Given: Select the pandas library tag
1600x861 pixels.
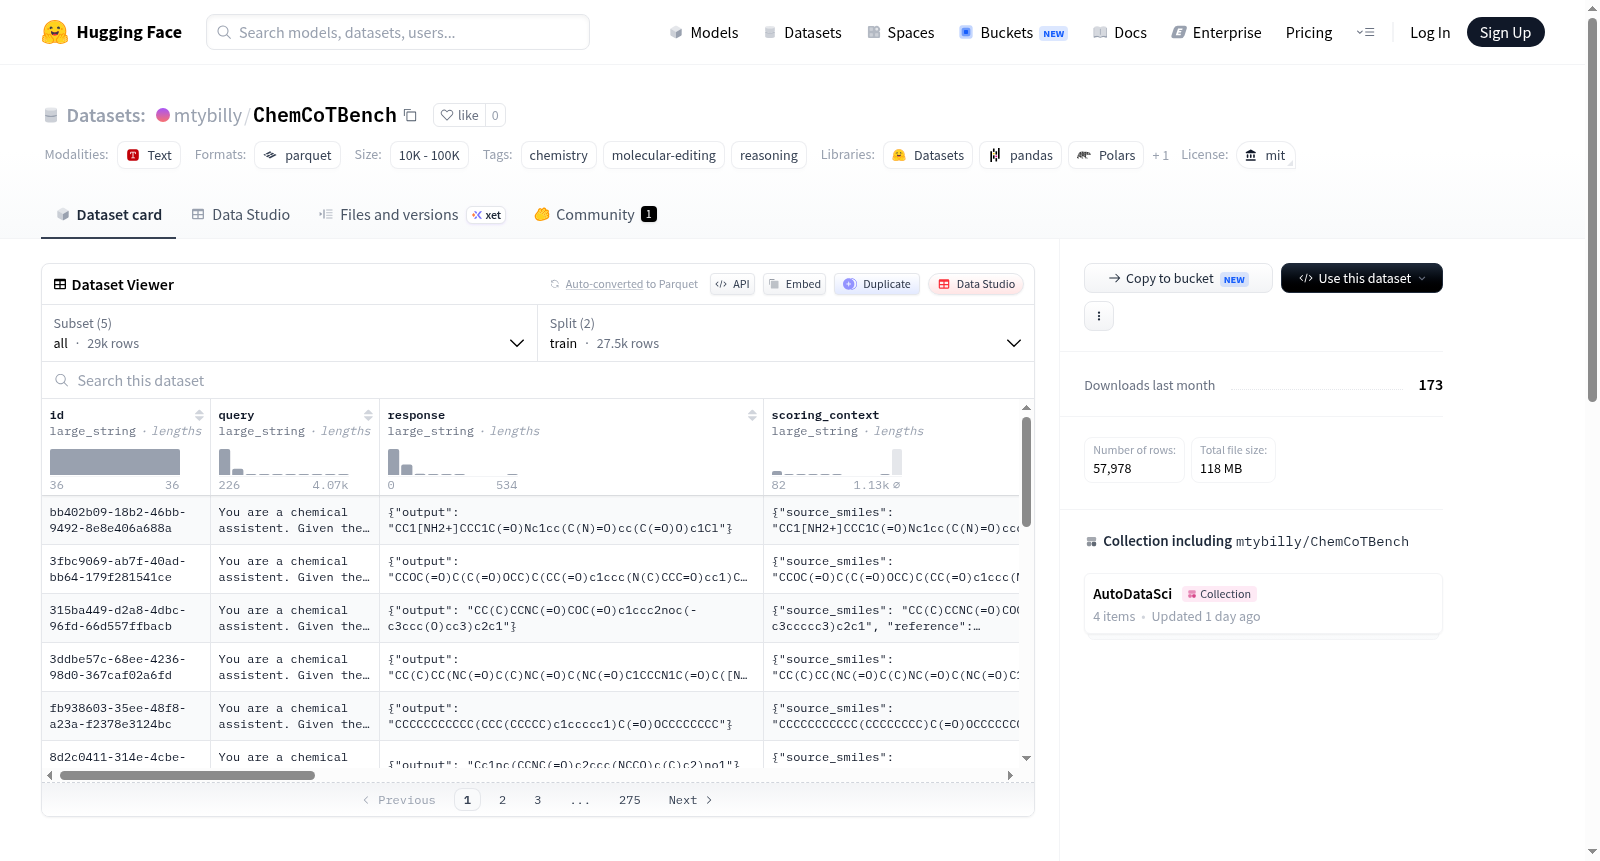Looking at the screenshot, I should pos(1021,155).
